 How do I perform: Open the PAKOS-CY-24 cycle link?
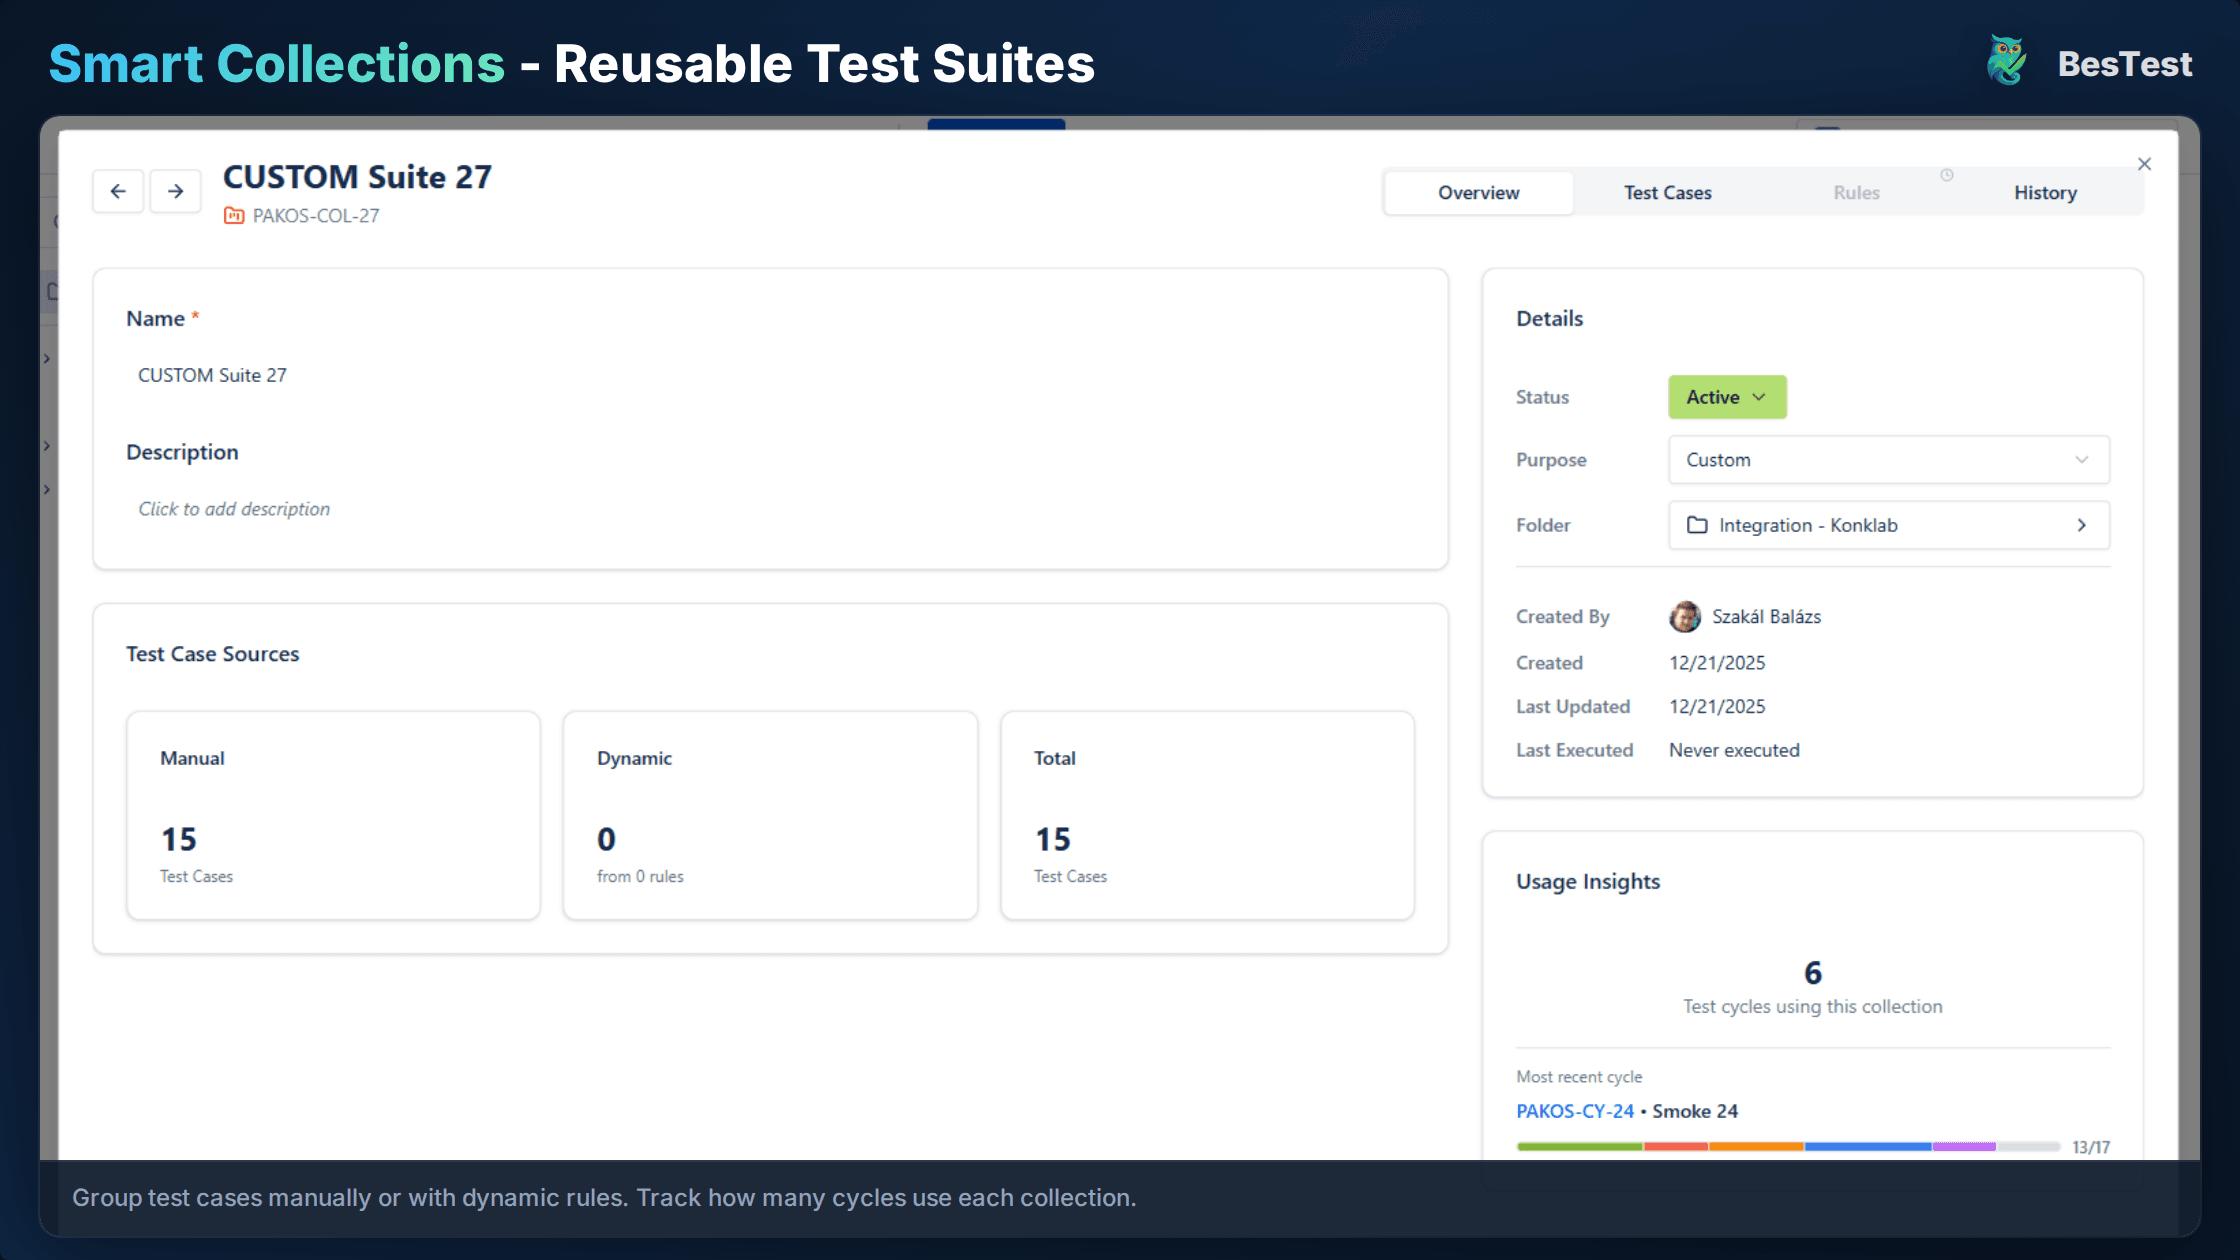[x=1575, y=1110]
